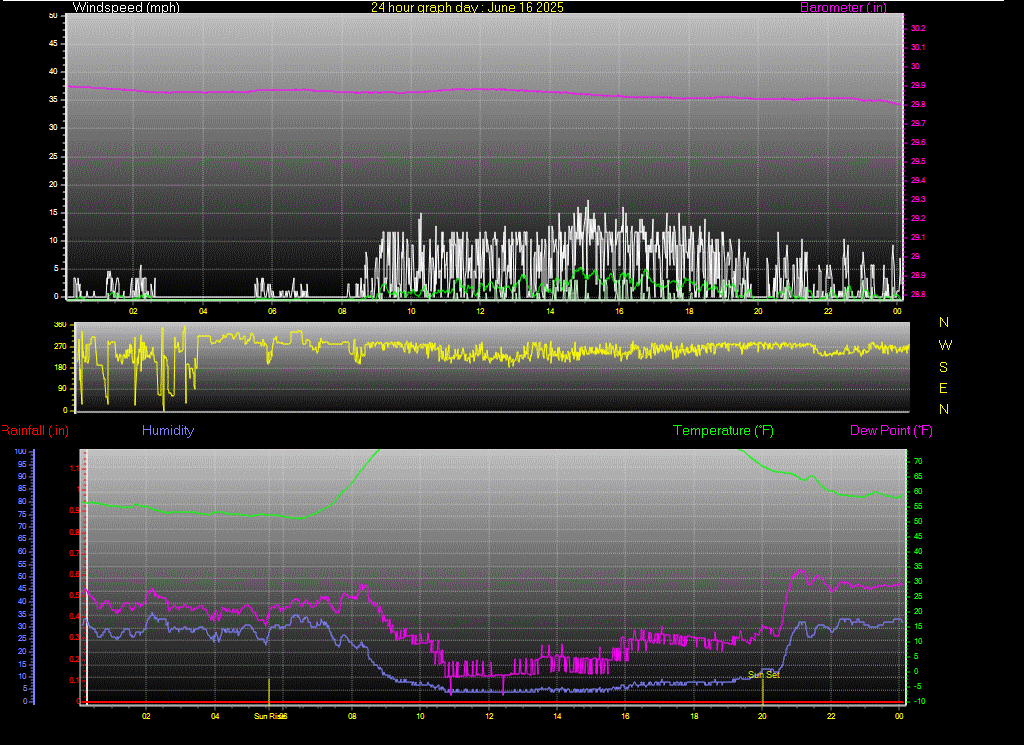The image size is (1024, 745).
Task: Select the magenta "Dew Point (°F)" label
Action: pyautogui.click(x=891, y=430)
